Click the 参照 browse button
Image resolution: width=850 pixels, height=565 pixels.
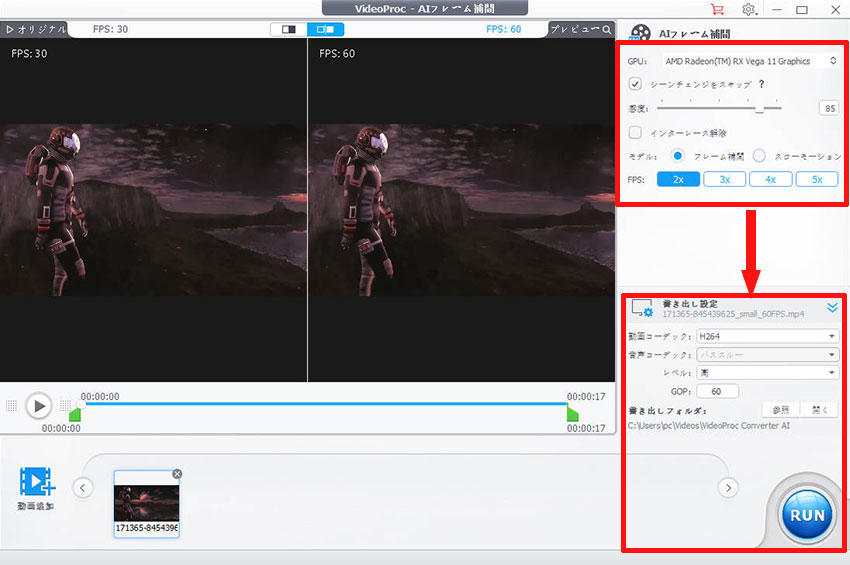[x=780, y=410]
